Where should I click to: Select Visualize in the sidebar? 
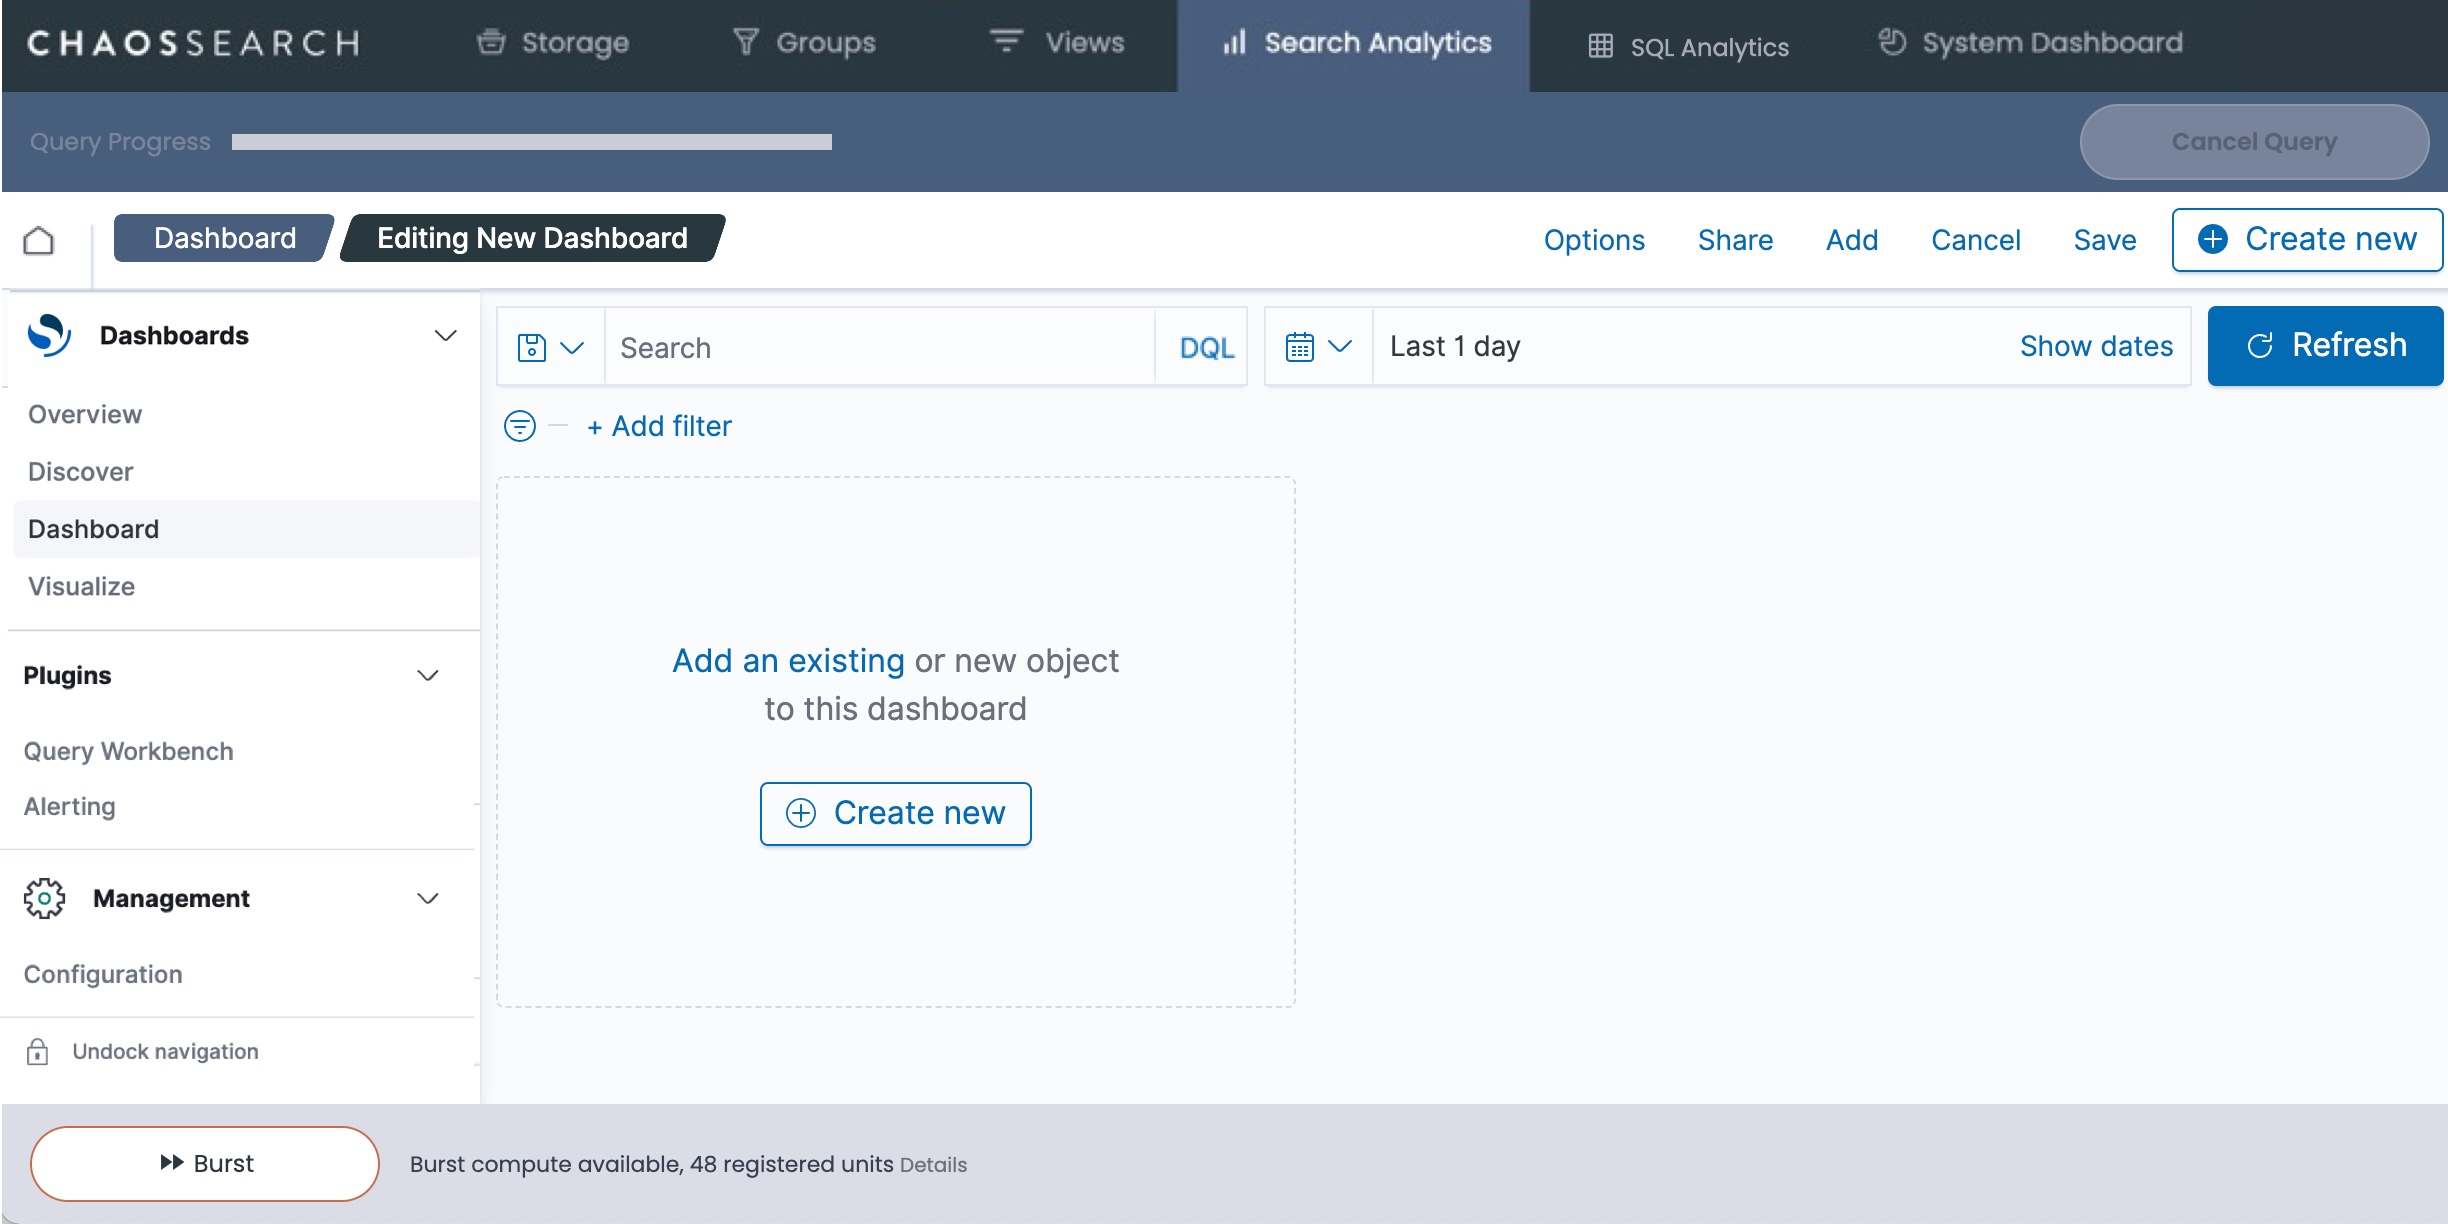pyautogui.click(x=80, y=586)
